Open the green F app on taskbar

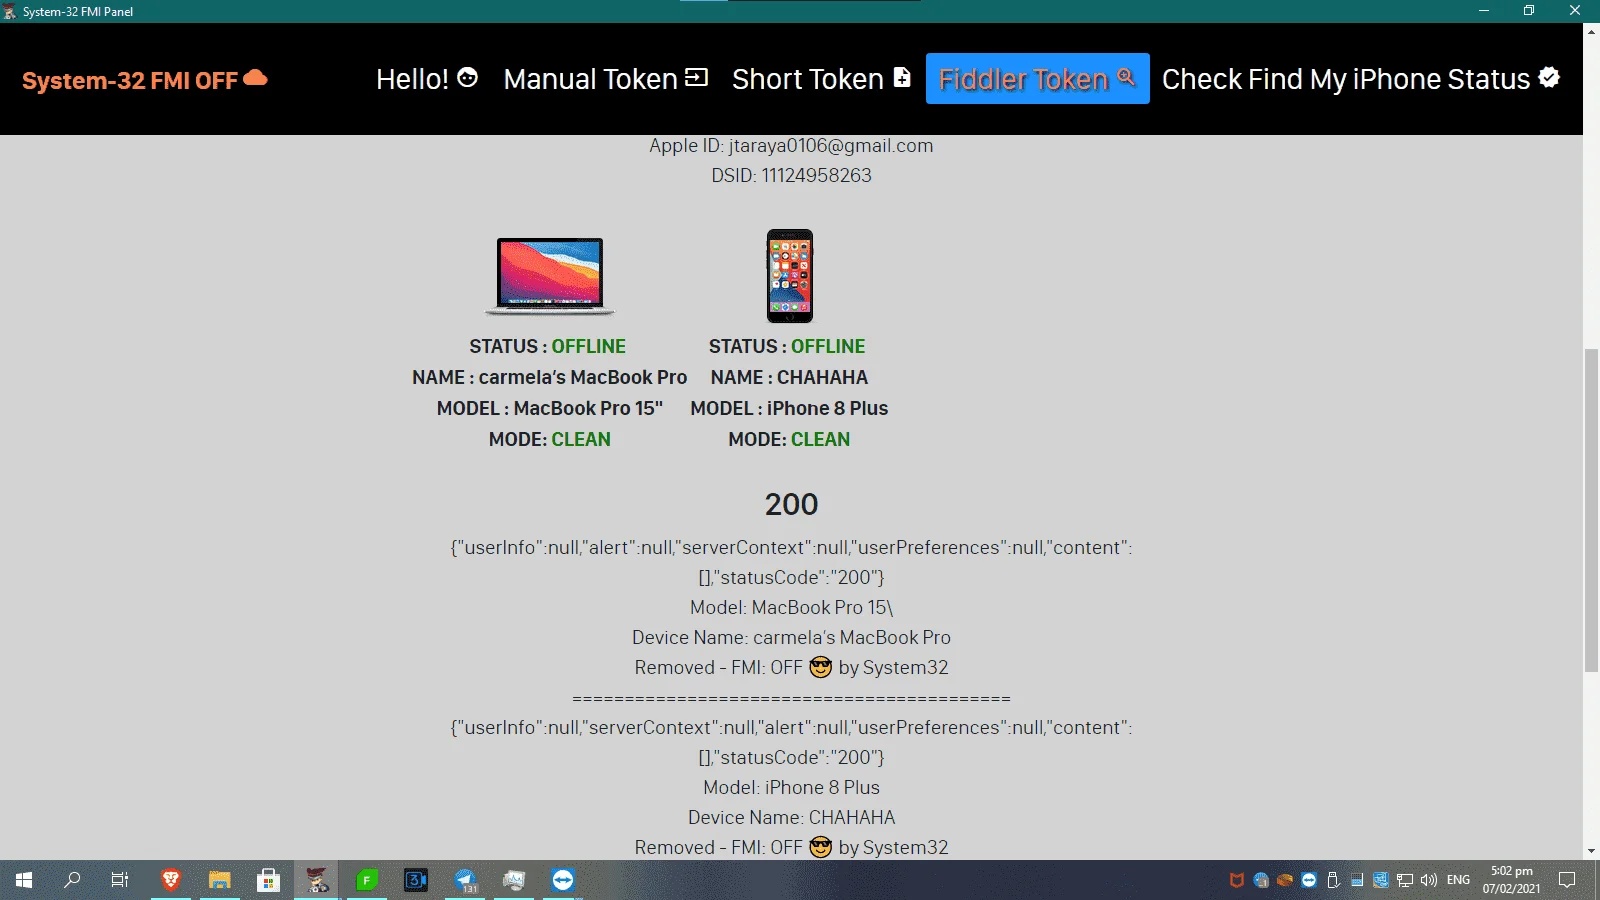367,880
